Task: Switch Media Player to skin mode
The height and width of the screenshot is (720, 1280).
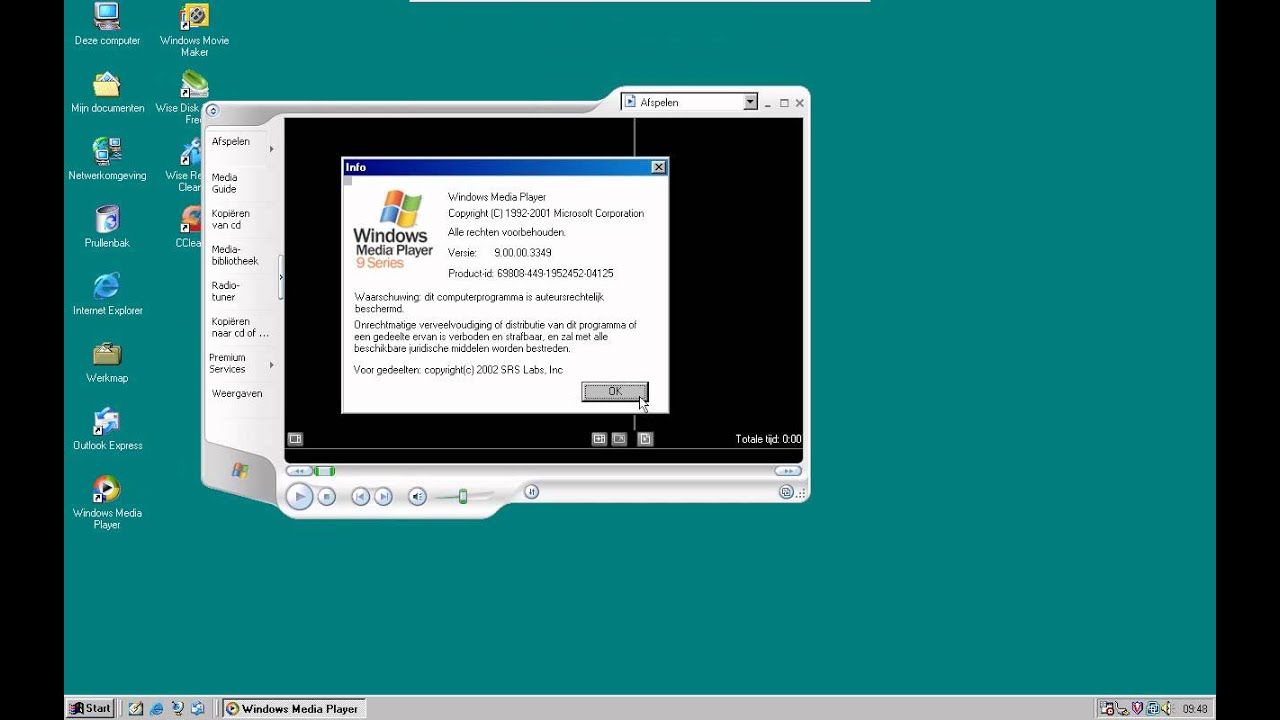Action: (786, 492)
